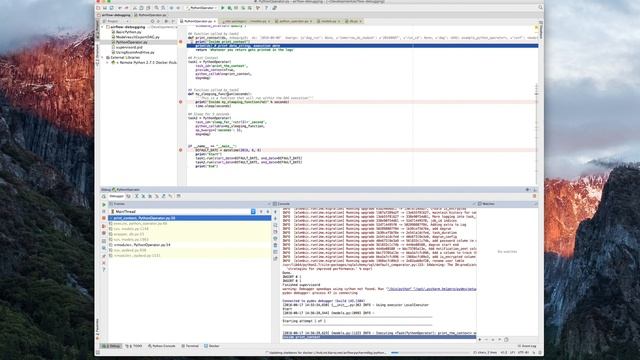This screenshot has height=360, width=640.
Task: Select UsingRoomAndHive.py in project tree
Action: (134, 52)
